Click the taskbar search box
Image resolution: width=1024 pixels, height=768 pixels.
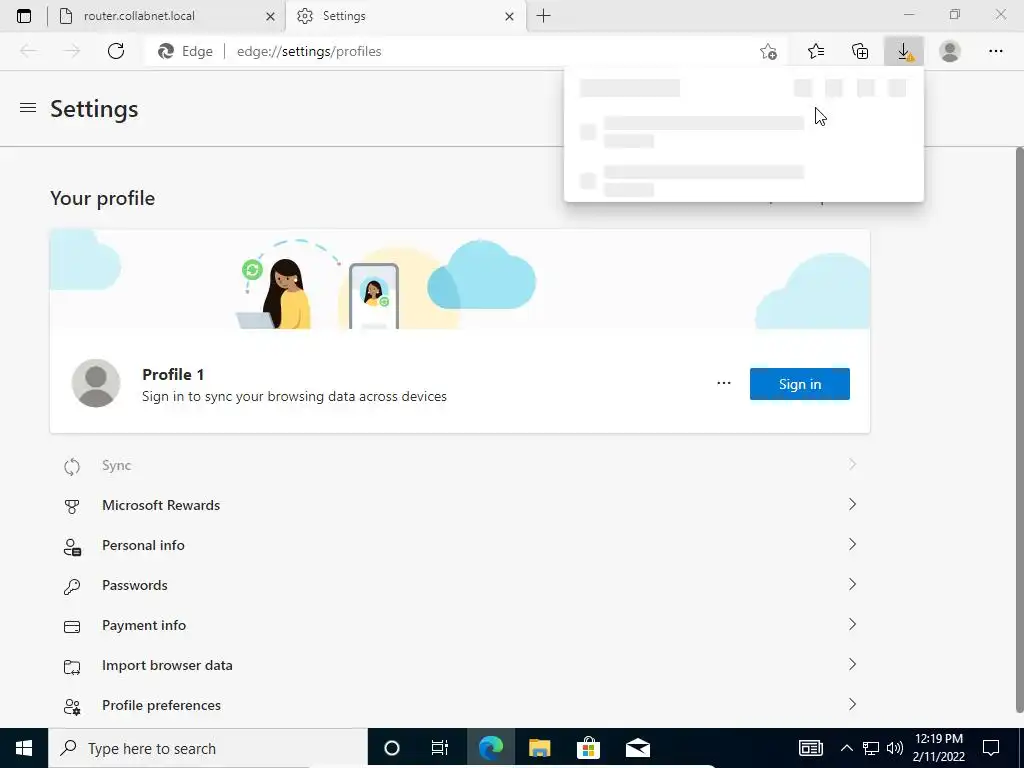point(208,748)
